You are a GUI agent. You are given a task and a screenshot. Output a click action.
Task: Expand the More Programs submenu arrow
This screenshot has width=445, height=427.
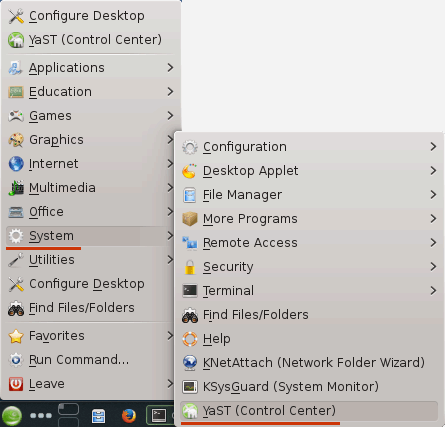(433, 219)
